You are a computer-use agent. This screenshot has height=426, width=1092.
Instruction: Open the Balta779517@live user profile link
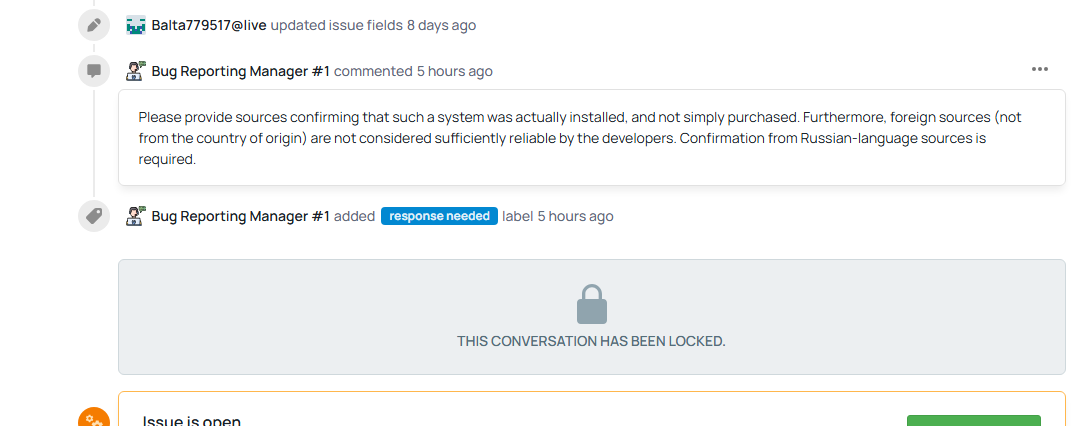click(x=209, y=26)
